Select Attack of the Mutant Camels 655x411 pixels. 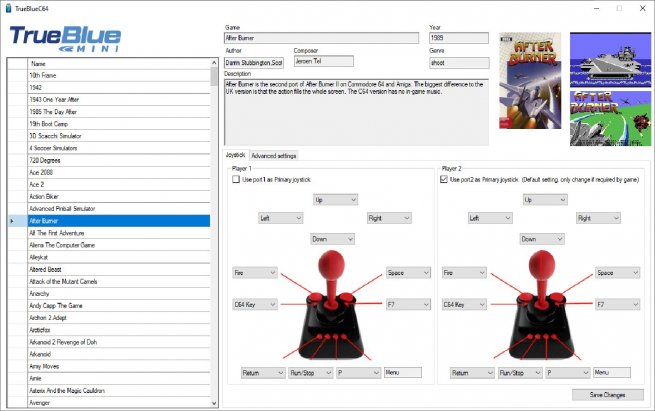119,282
